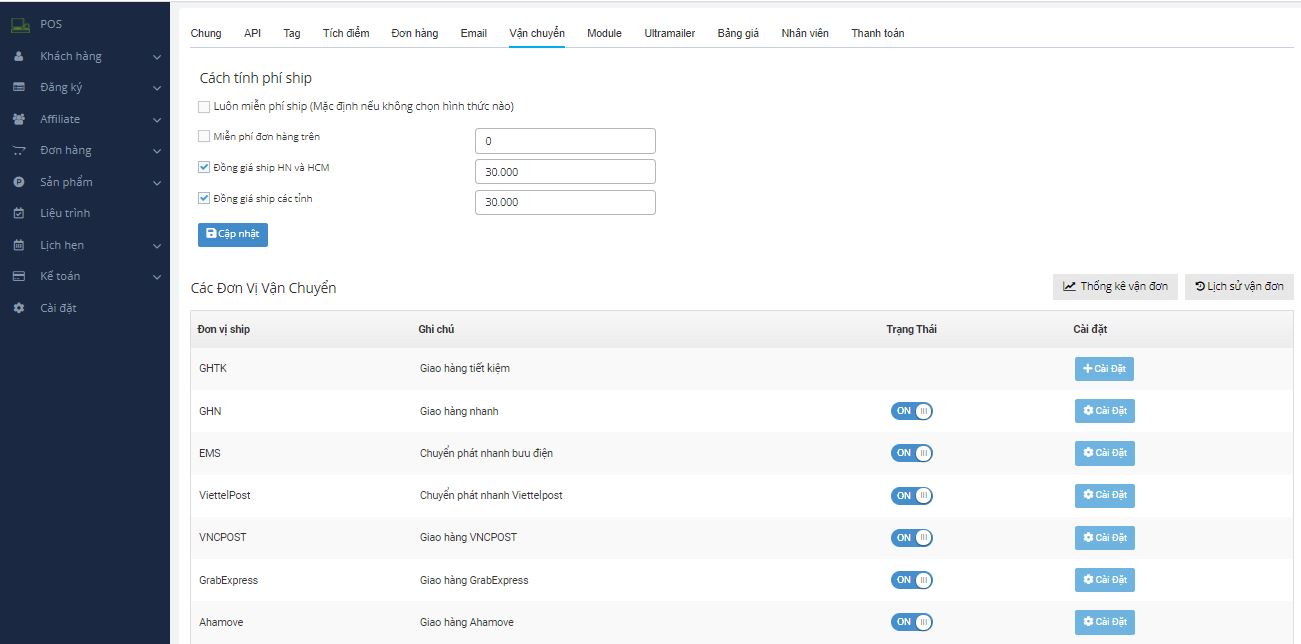Click the Đồng giá ship các tỉnh input
The width and height of the screenshot is (1301, 644).
[x=565, y=202]
